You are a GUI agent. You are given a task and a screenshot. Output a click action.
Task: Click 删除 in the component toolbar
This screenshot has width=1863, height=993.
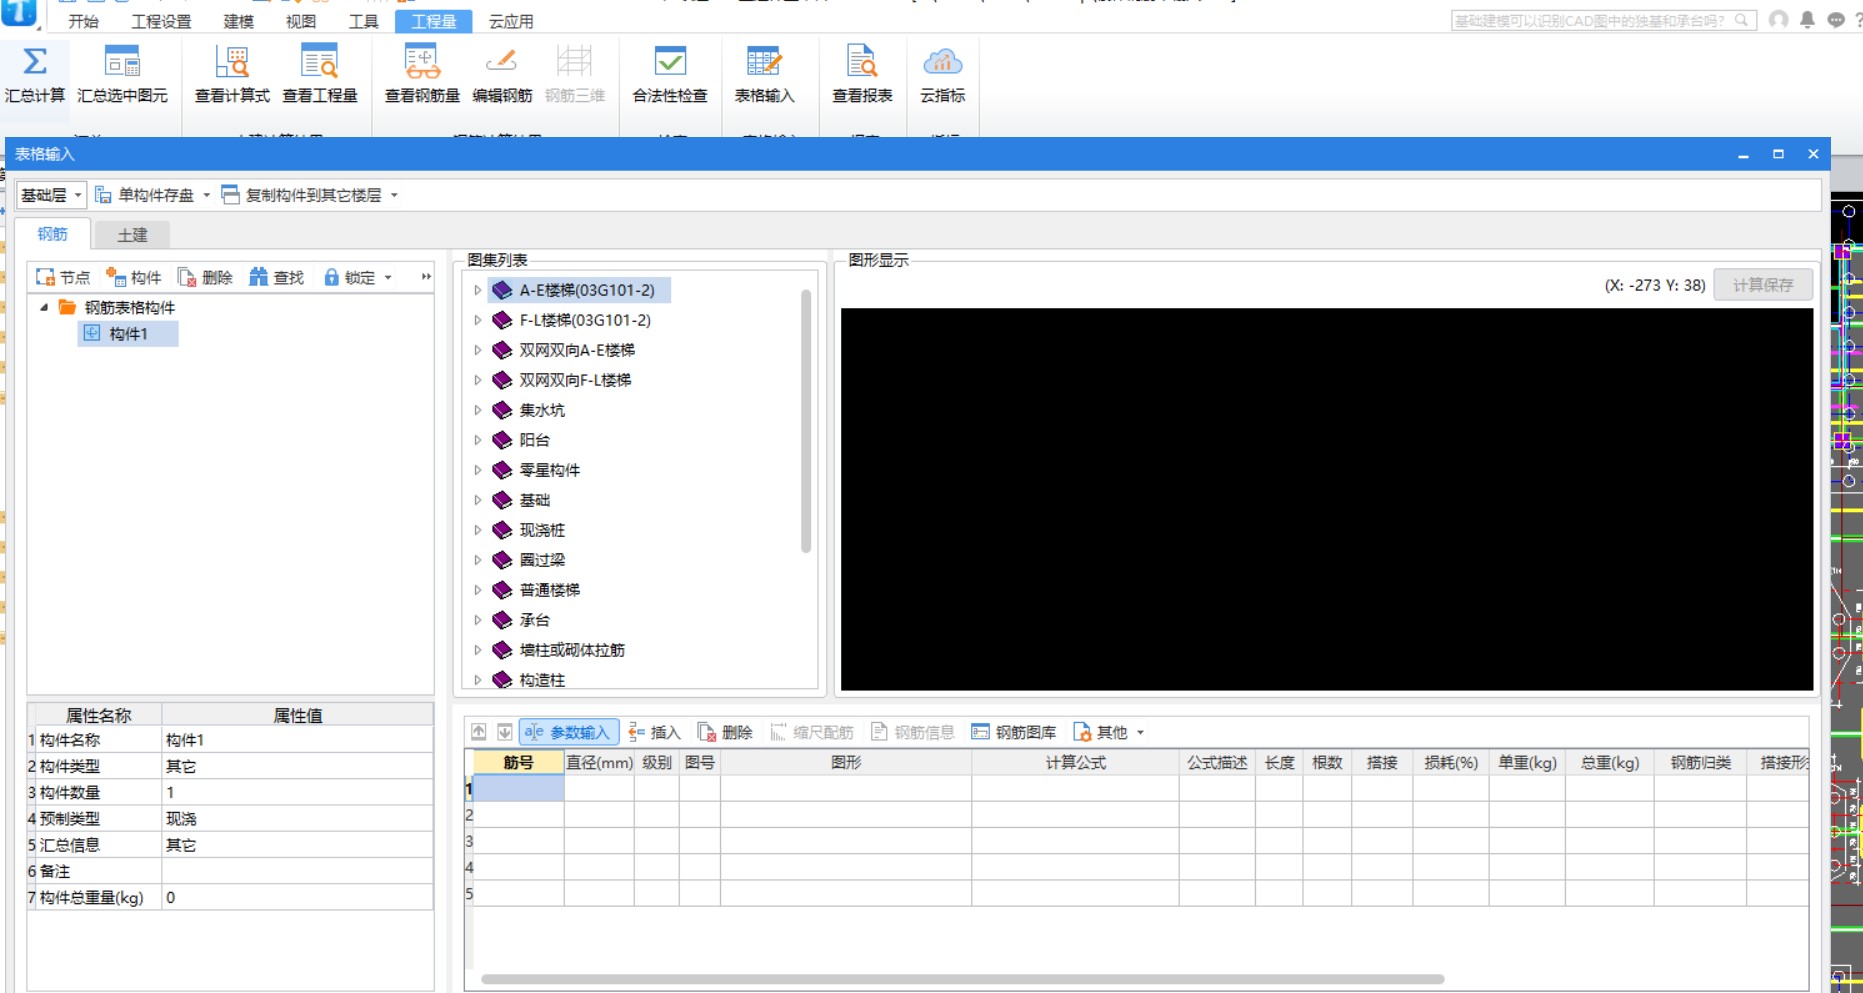[x=205, y=277]
